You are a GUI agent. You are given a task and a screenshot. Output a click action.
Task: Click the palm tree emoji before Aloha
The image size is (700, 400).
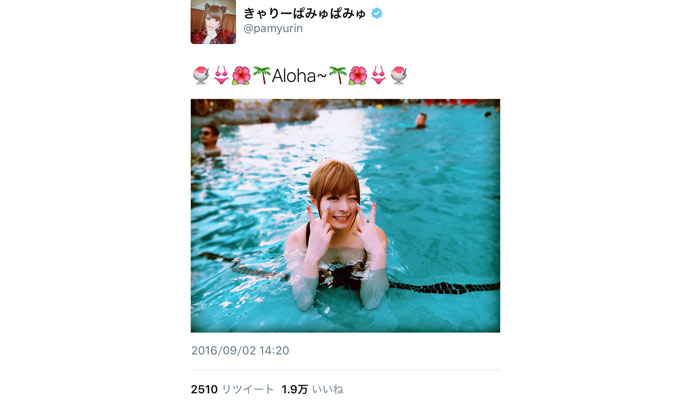(x=262, y=75)
